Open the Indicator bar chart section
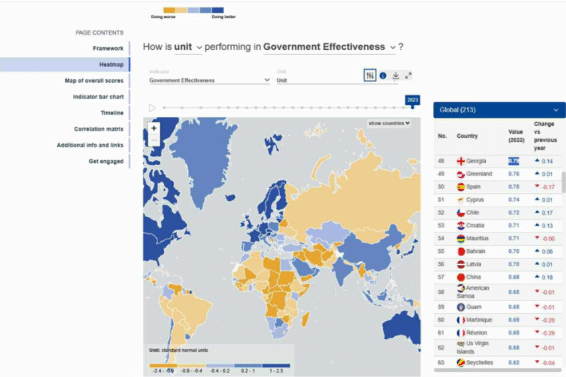The height and width of the screenshot is (377, 566). [x=98, y=97]
